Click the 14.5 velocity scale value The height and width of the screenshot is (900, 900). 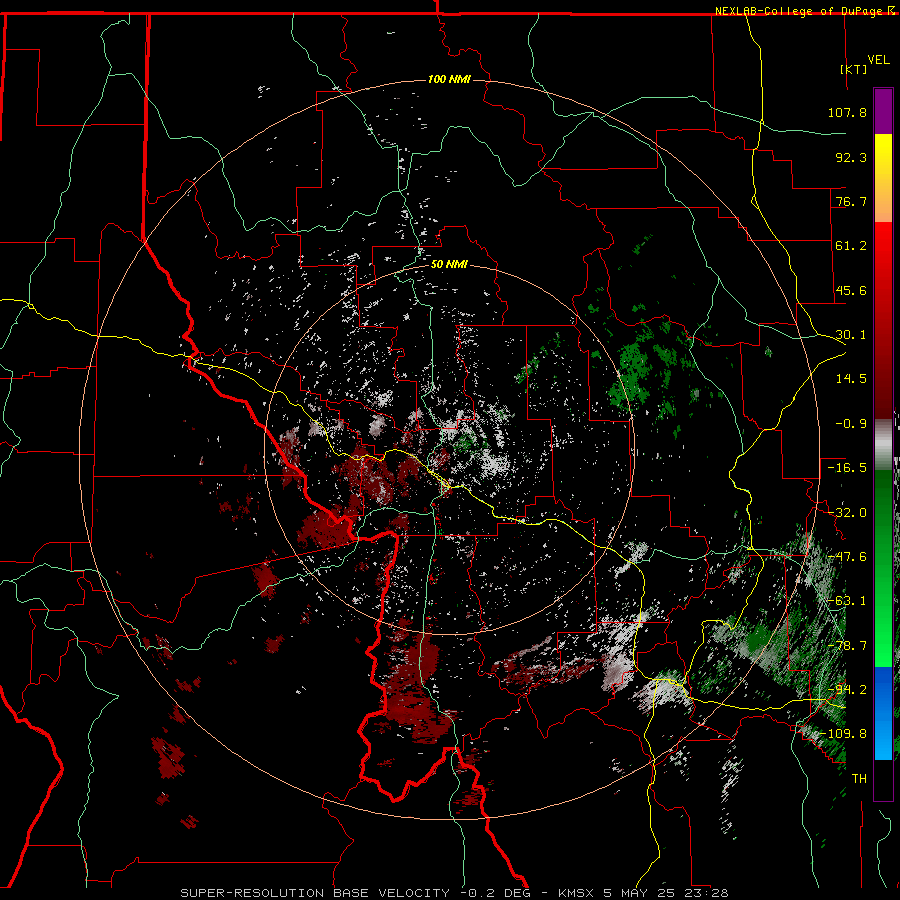[x=851, y=379]
